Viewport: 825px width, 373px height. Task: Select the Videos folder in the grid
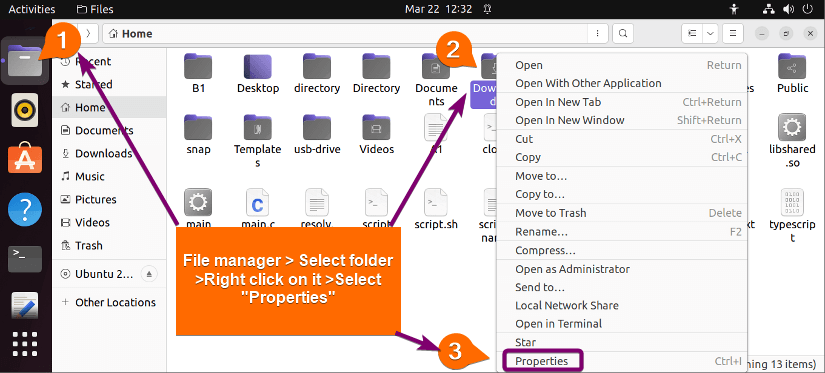point(376,135)
